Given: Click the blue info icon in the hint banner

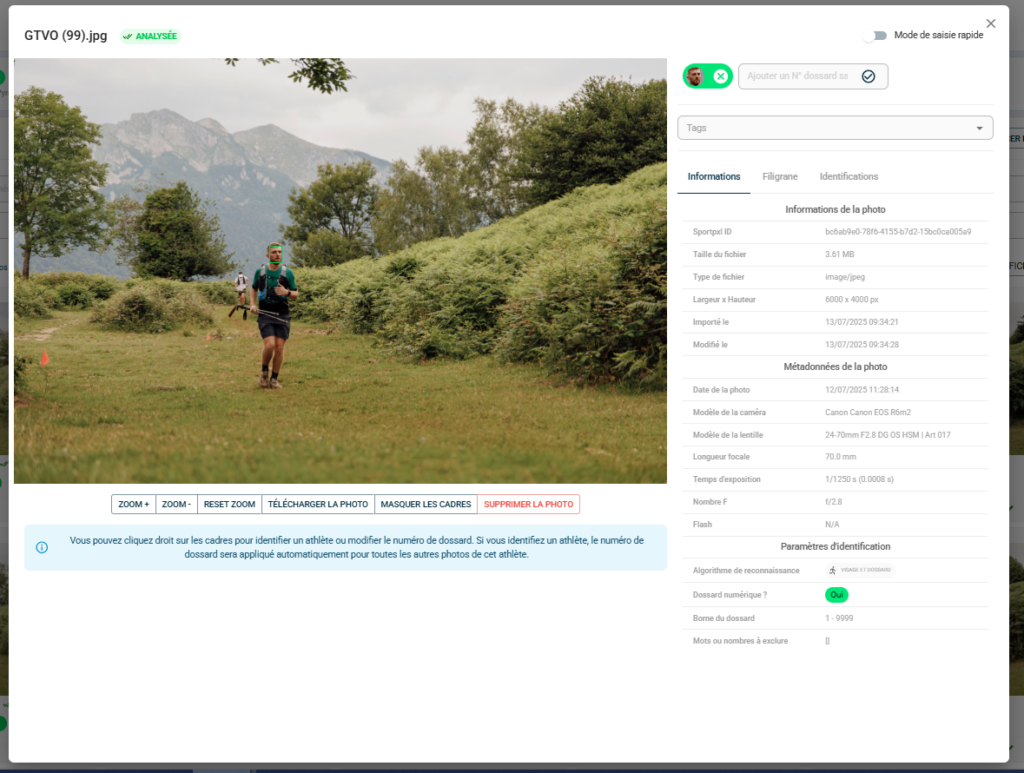Looking at the screenshot, I should click(x=42, y=547).
